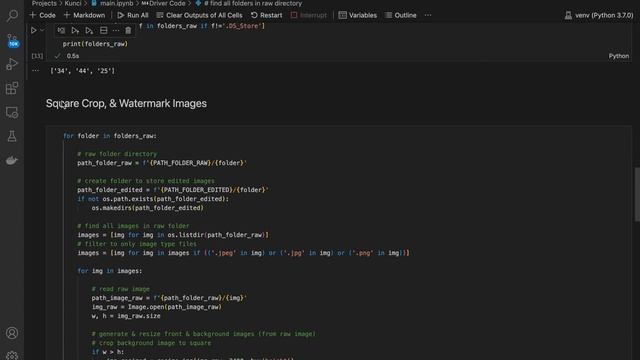
Task: Execute Cell and Below from cell toolbar
Action: [x=89, y=30]
